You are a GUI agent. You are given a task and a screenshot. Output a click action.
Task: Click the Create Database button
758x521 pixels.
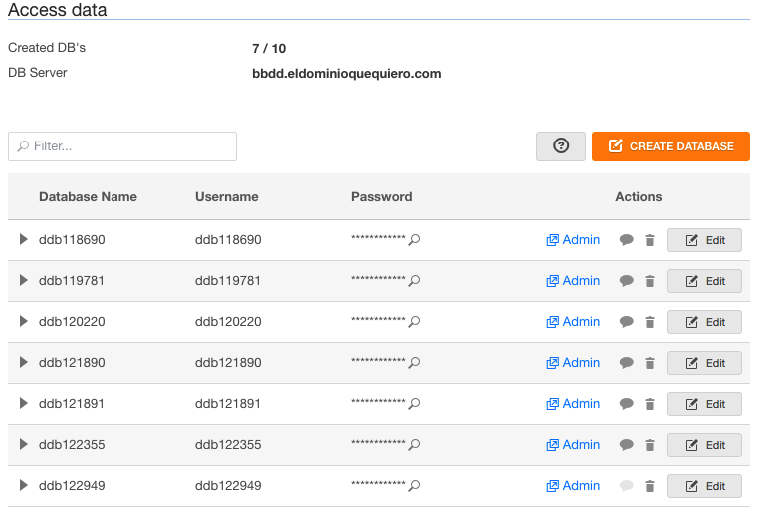(671, 146)
